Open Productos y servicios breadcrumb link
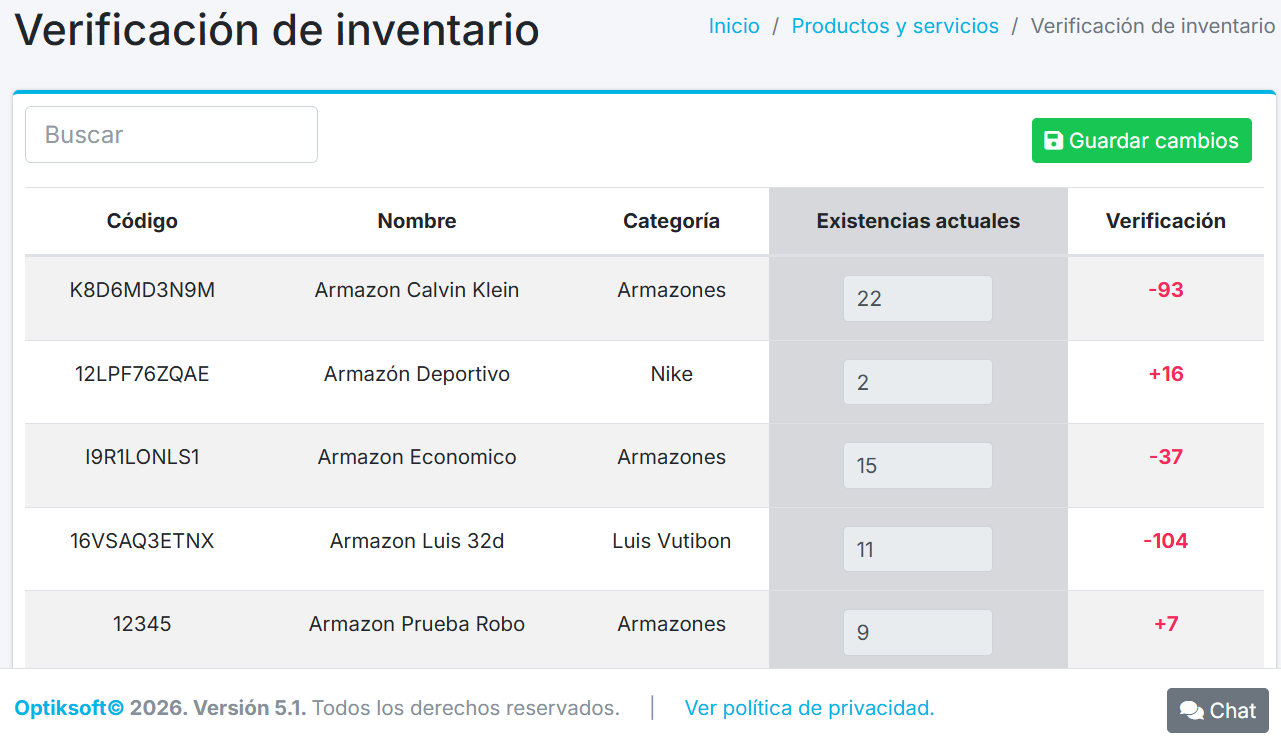The height and width of the screenshot is (744, 1281). (x=895, y=27)
